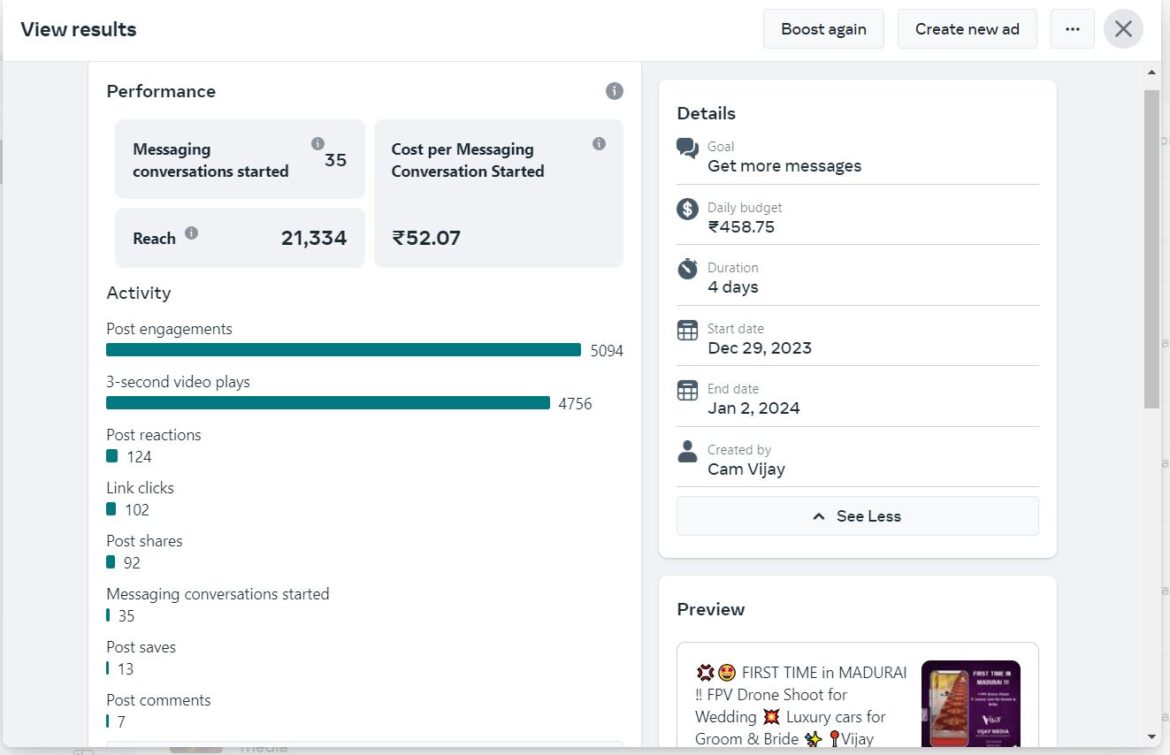Click the Performance section info icon
1170x755 pixels.
[614, 91]
